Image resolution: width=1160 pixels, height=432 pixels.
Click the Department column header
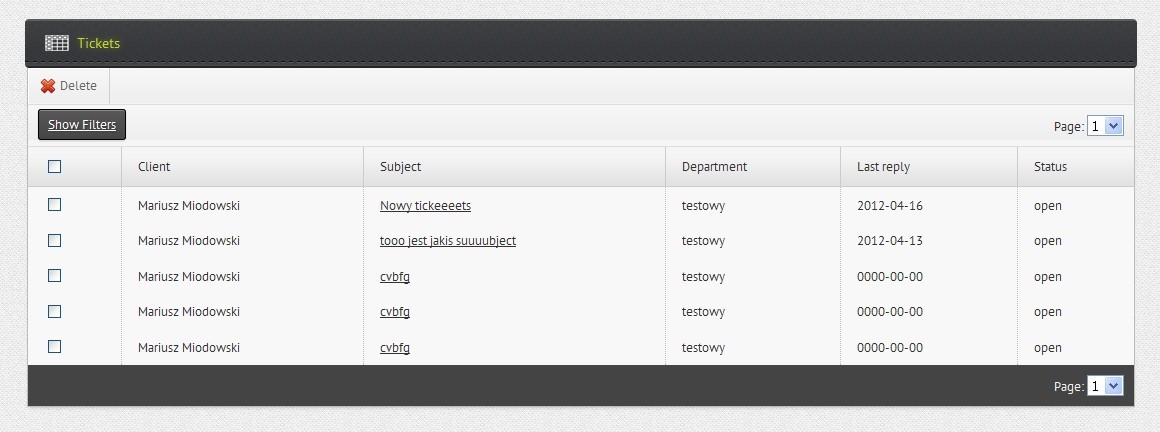point(714,167)
